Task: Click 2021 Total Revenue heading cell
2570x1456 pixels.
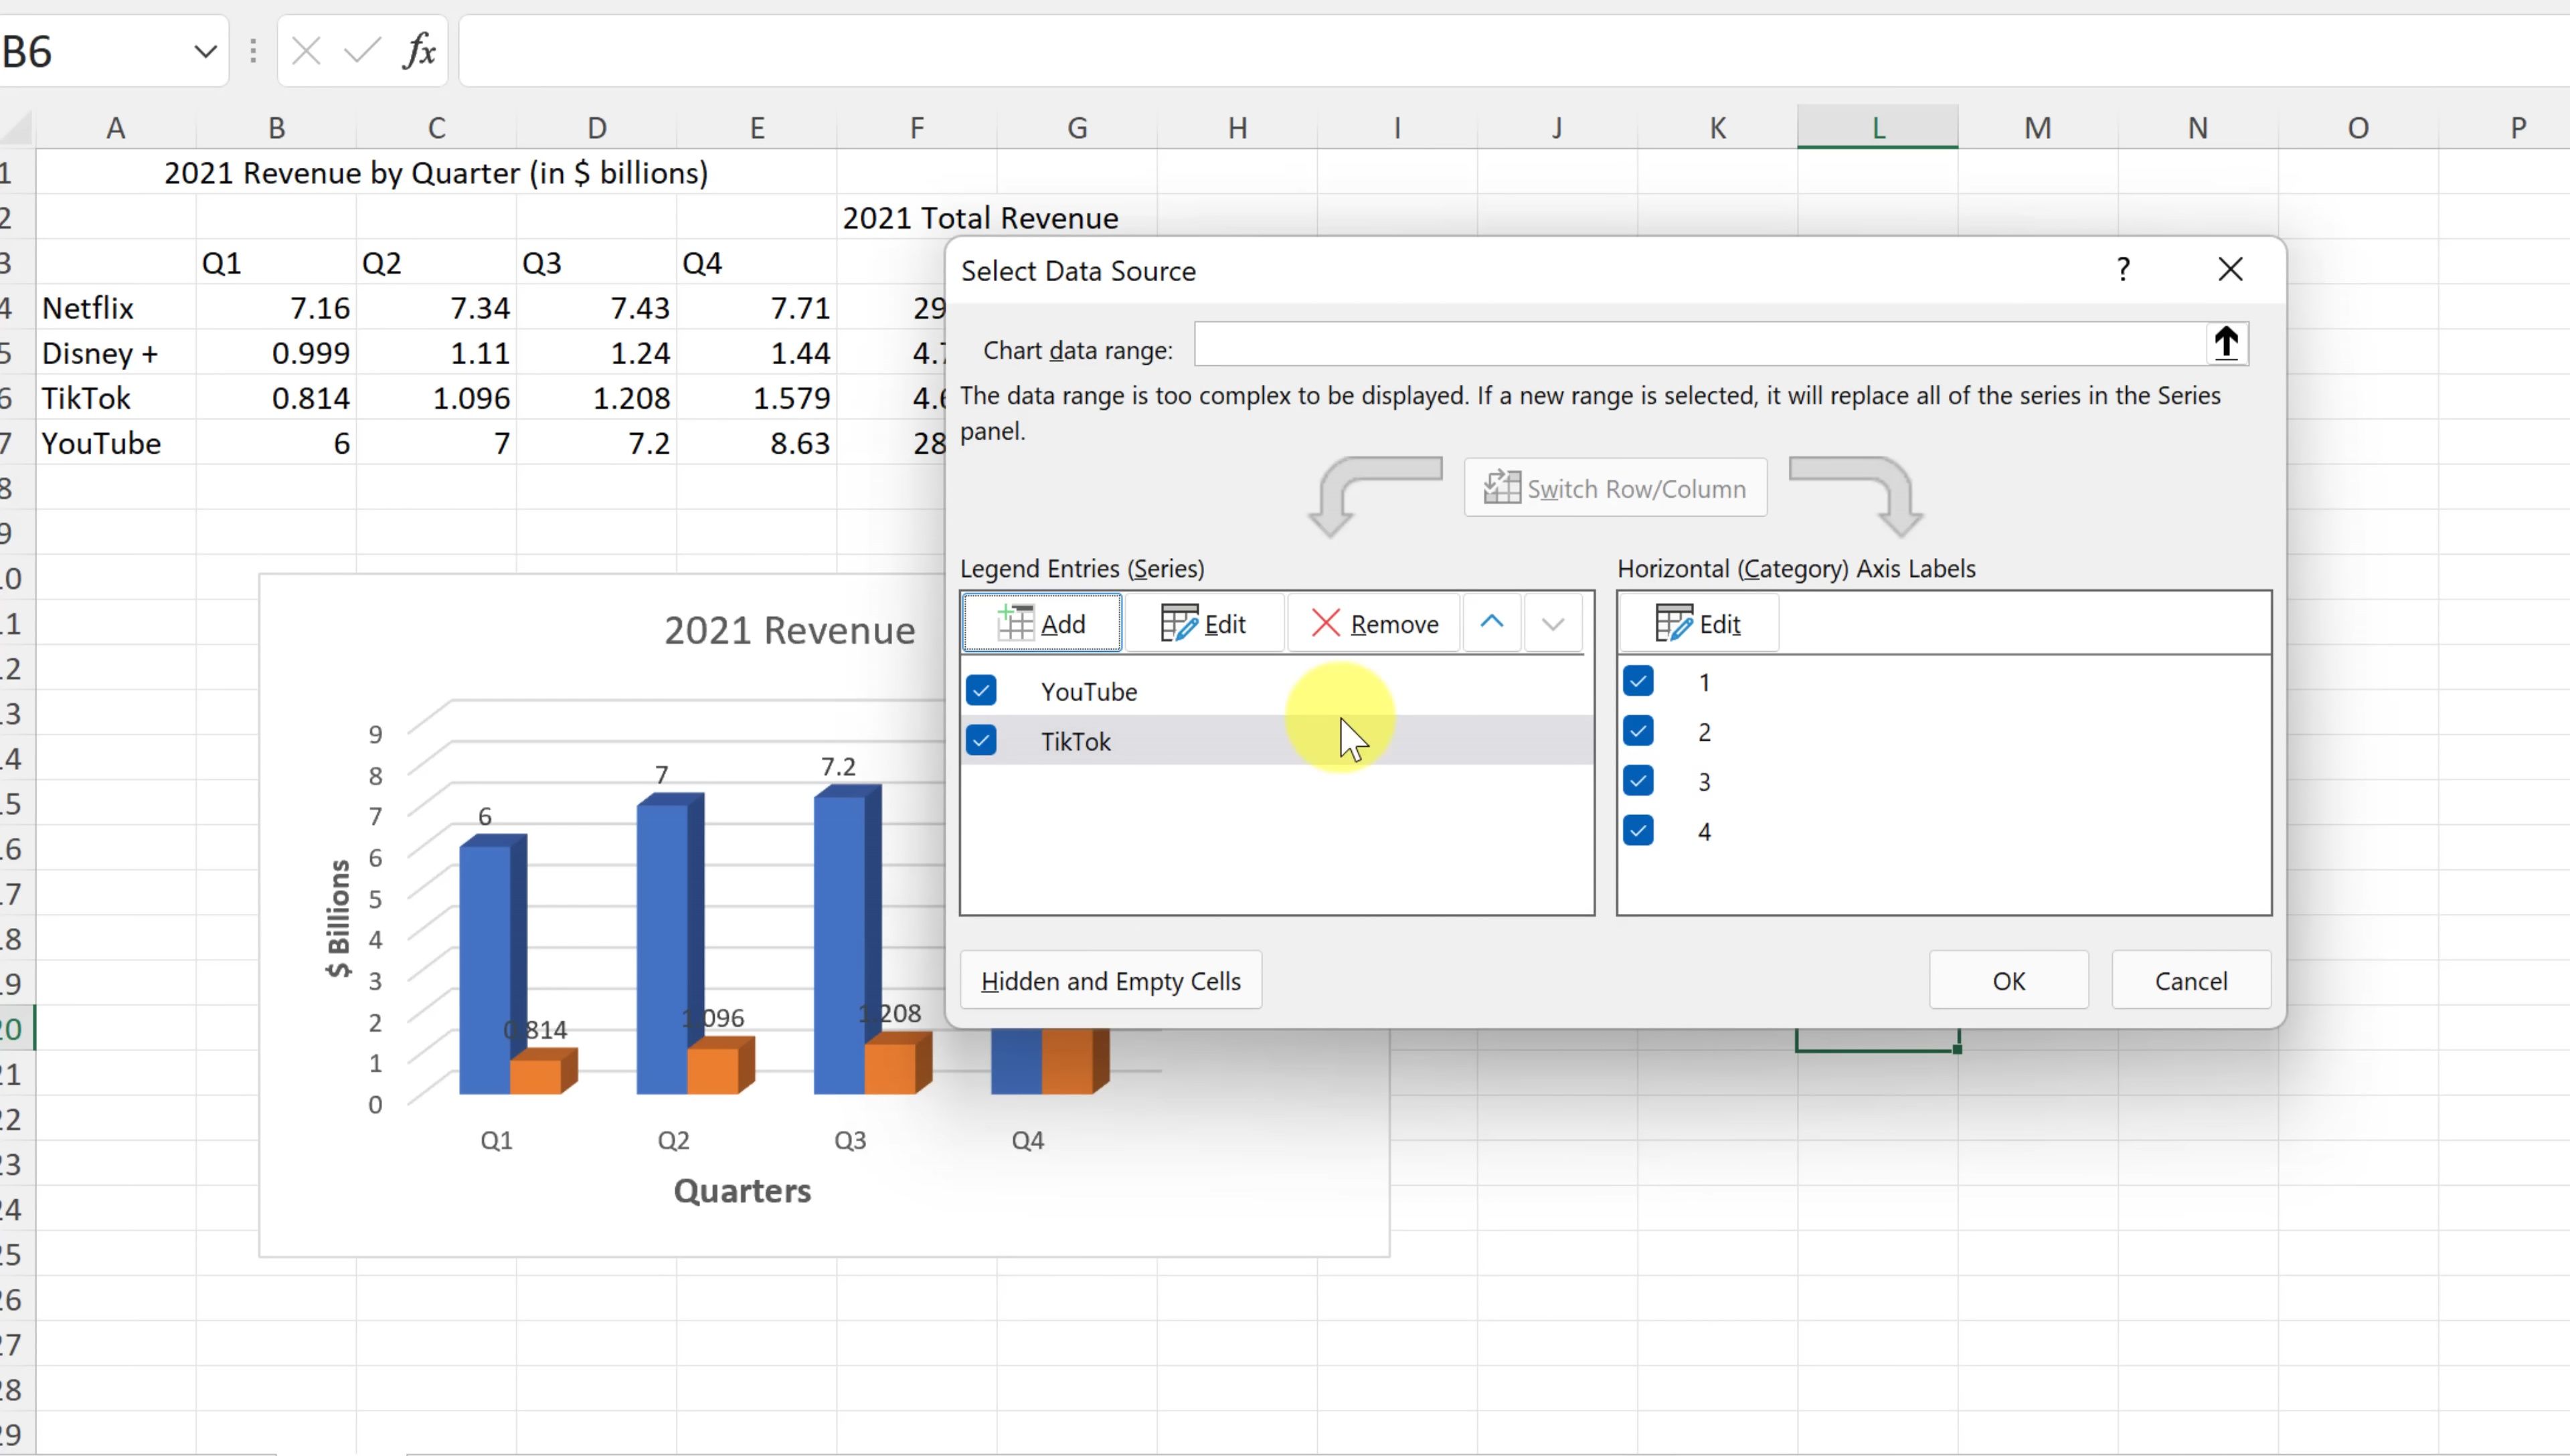Action: click(980, 218)
